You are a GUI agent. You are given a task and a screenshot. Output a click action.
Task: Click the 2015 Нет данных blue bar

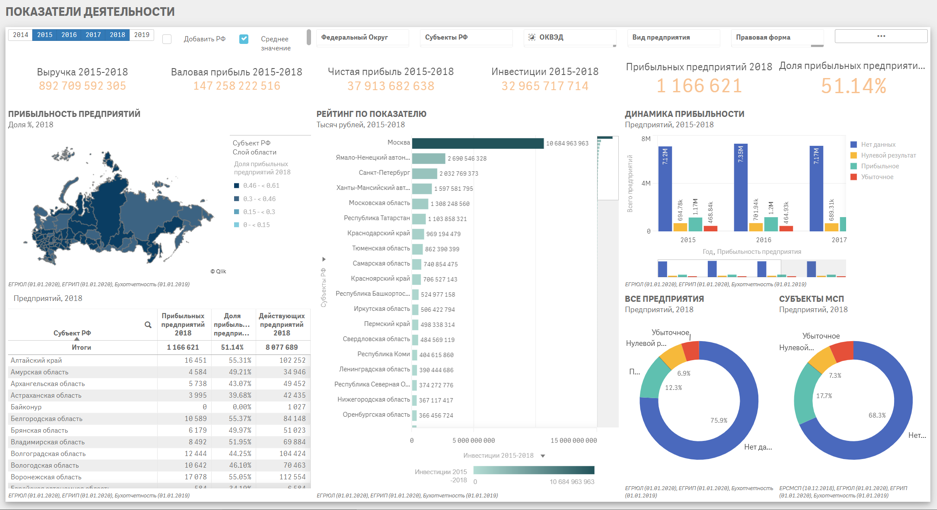(665, 188)
